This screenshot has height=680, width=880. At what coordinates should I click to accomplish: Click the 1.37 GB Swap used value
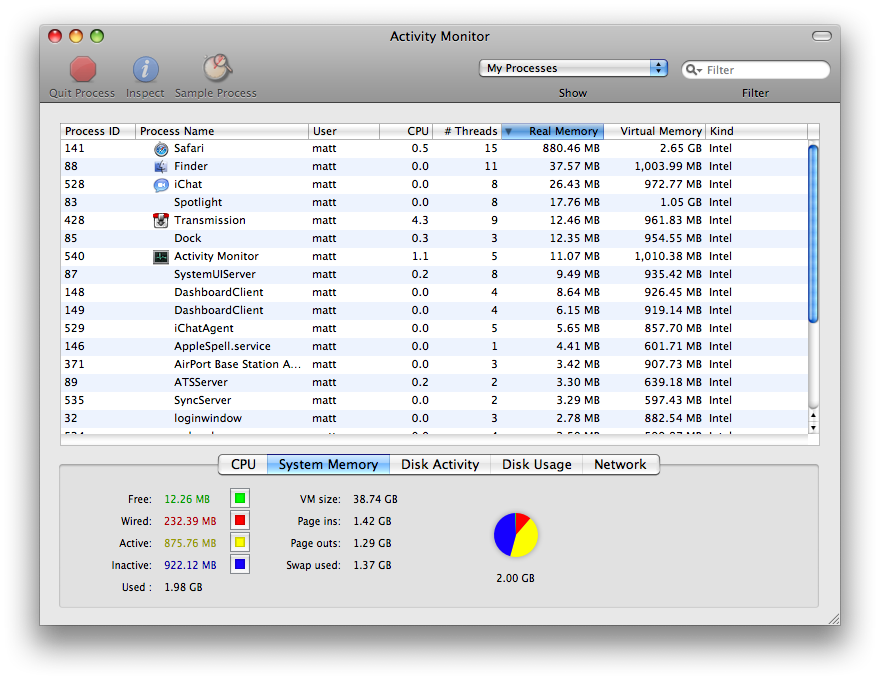pyautogui.click(x=372, y=566)
